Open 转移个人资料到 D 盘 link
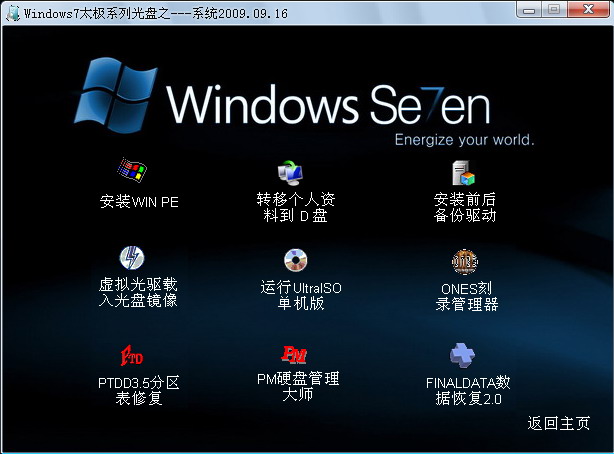This screenshot has width=614, height=454. (296, 208)
